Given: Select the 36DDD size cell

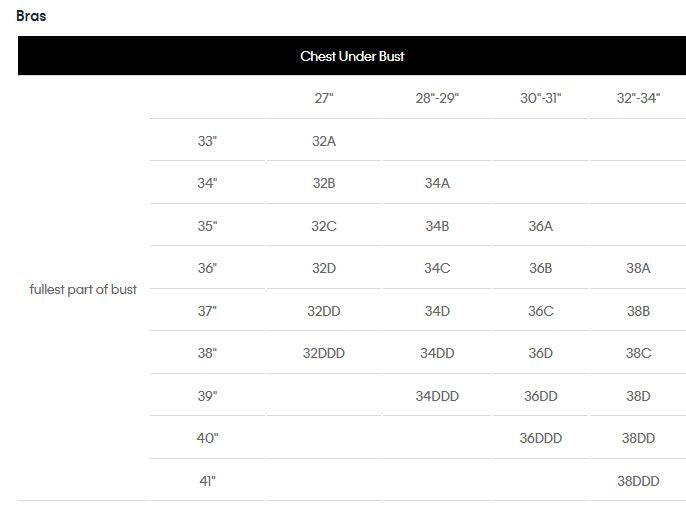Looking at the screenshot, I should 541,438.
